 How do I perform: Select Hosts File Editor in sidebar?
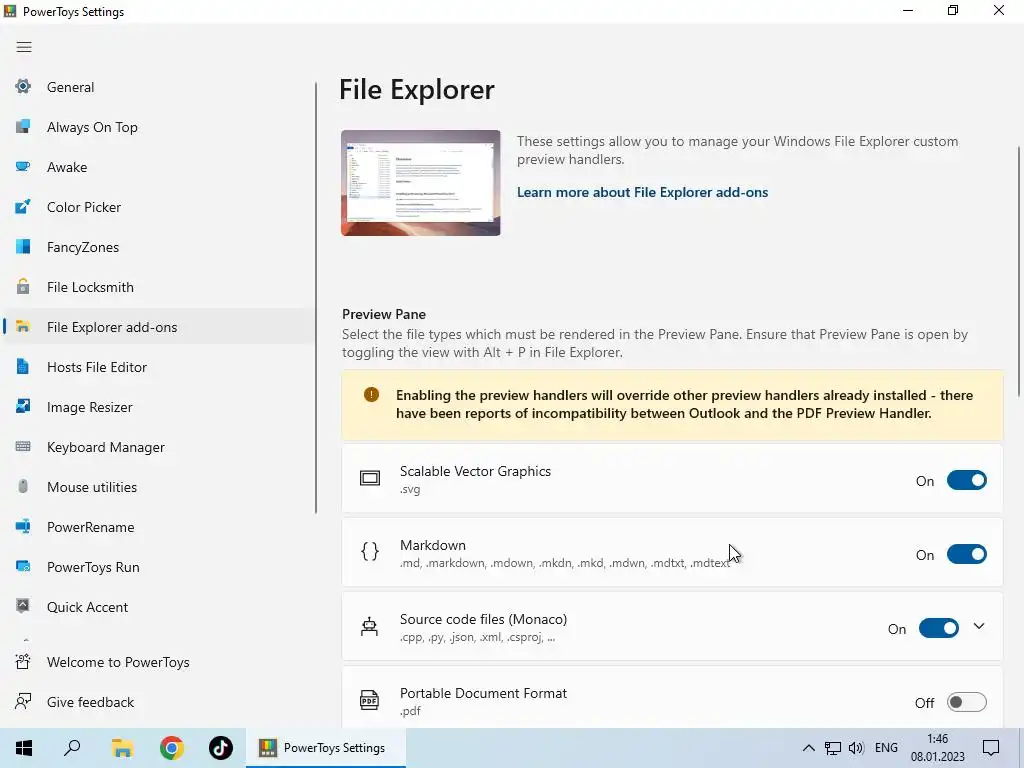159,367
